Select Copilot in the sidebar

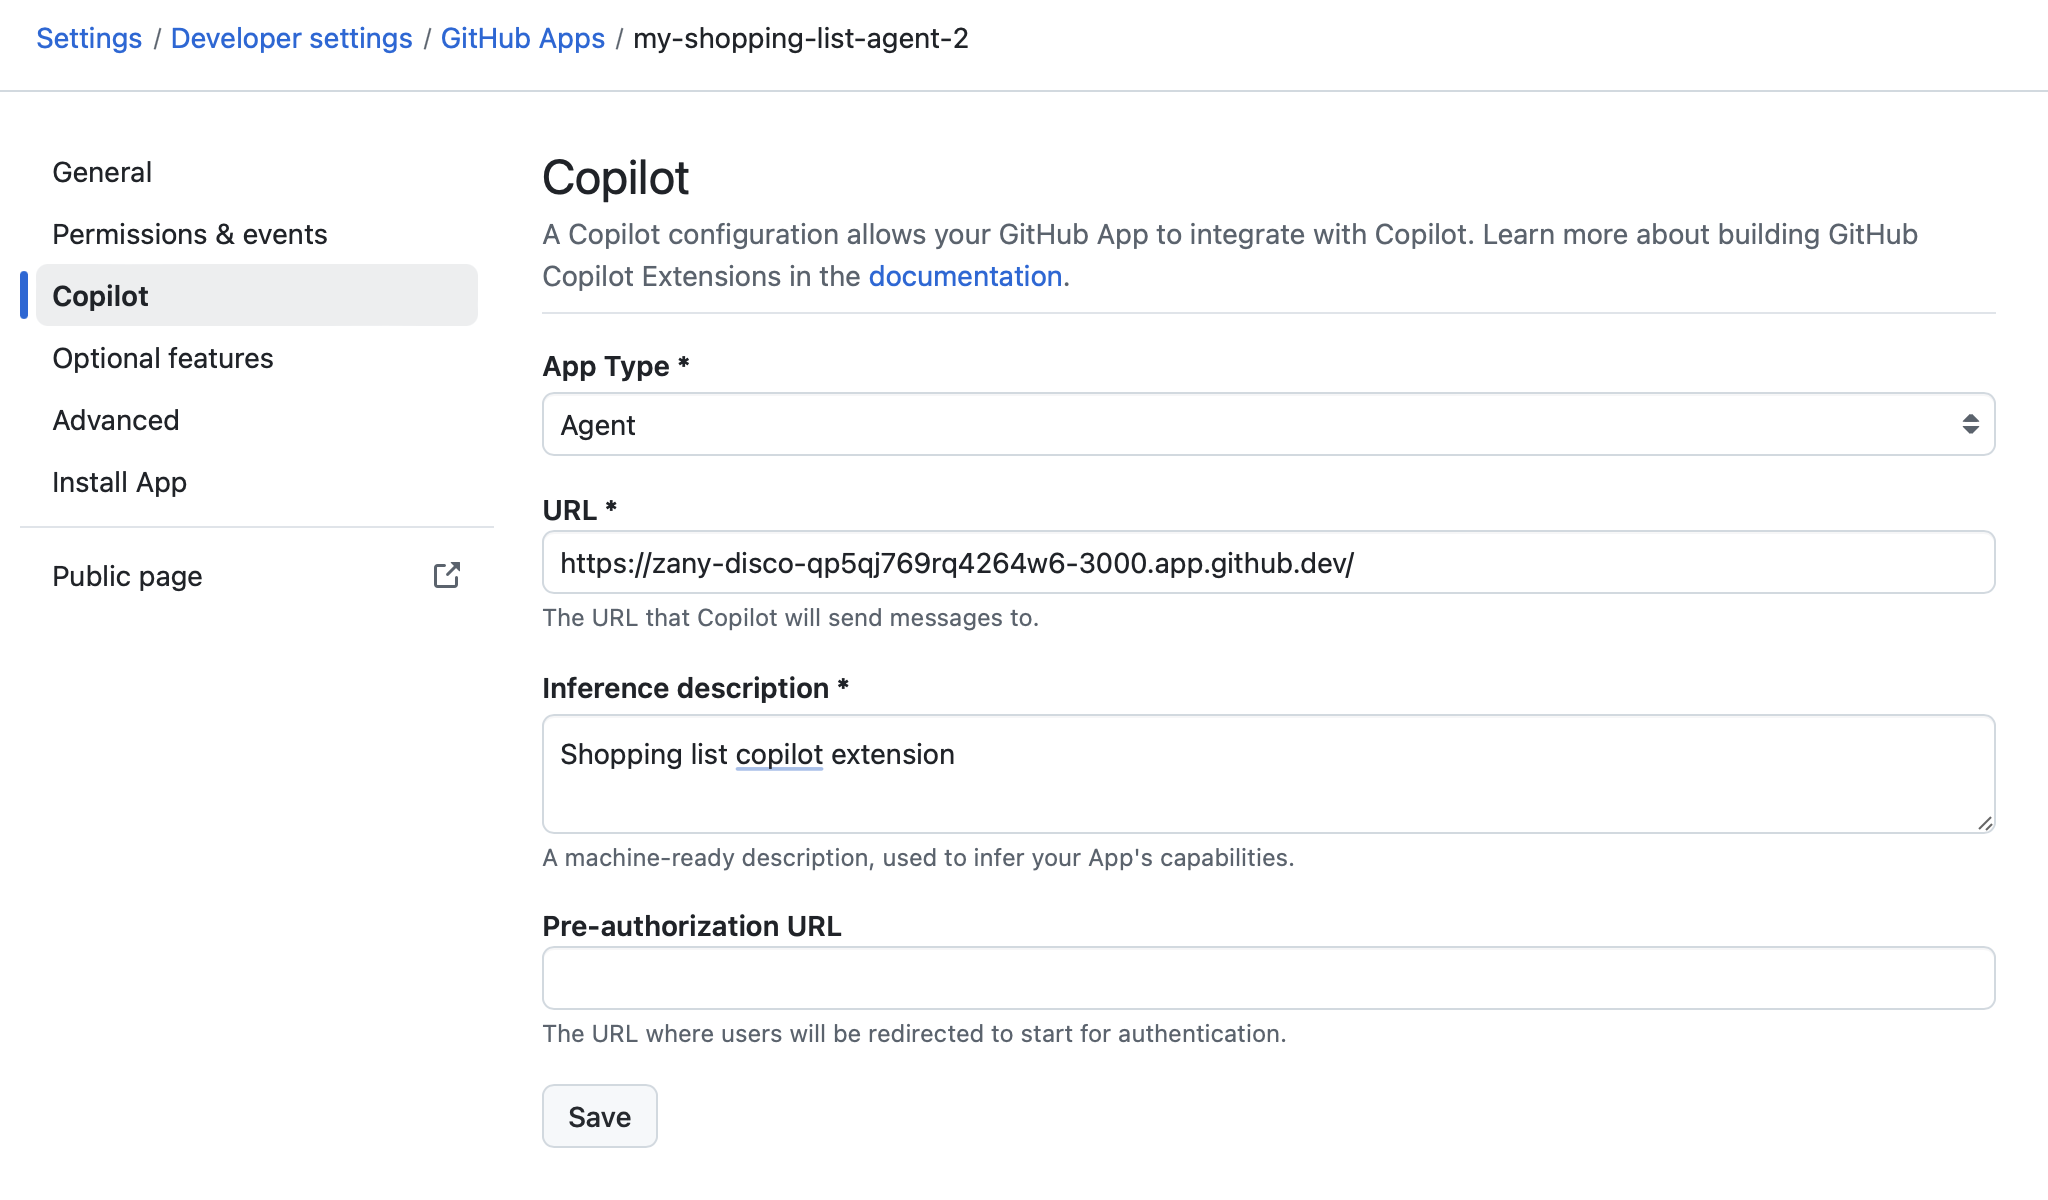(100, 297)
